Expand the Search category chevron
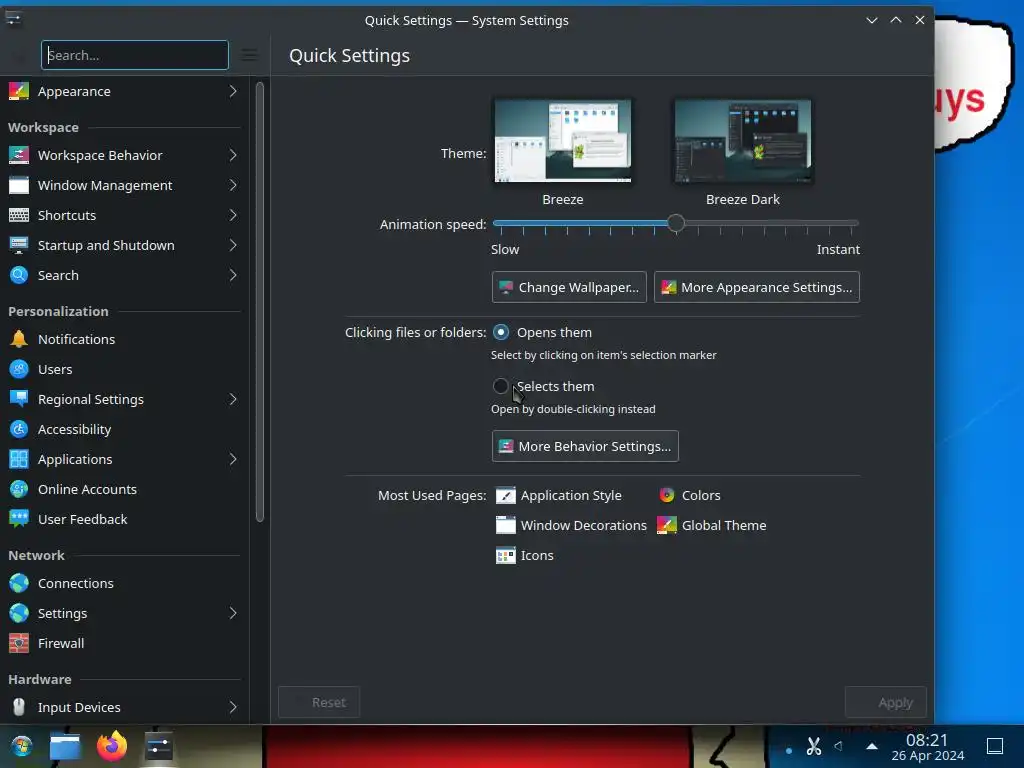This screenshot has height=768, width=1024. click(x=232, y=275)
